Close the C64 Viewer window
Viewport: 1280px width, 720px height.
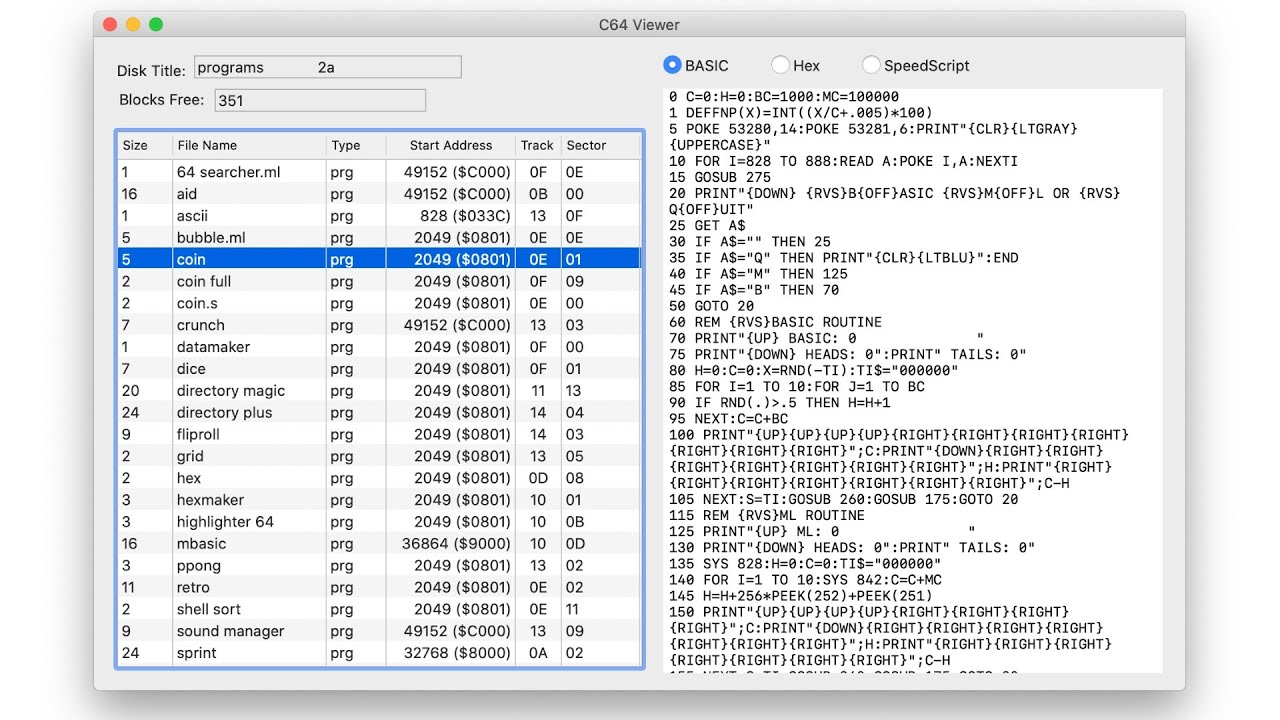(110, 24)
